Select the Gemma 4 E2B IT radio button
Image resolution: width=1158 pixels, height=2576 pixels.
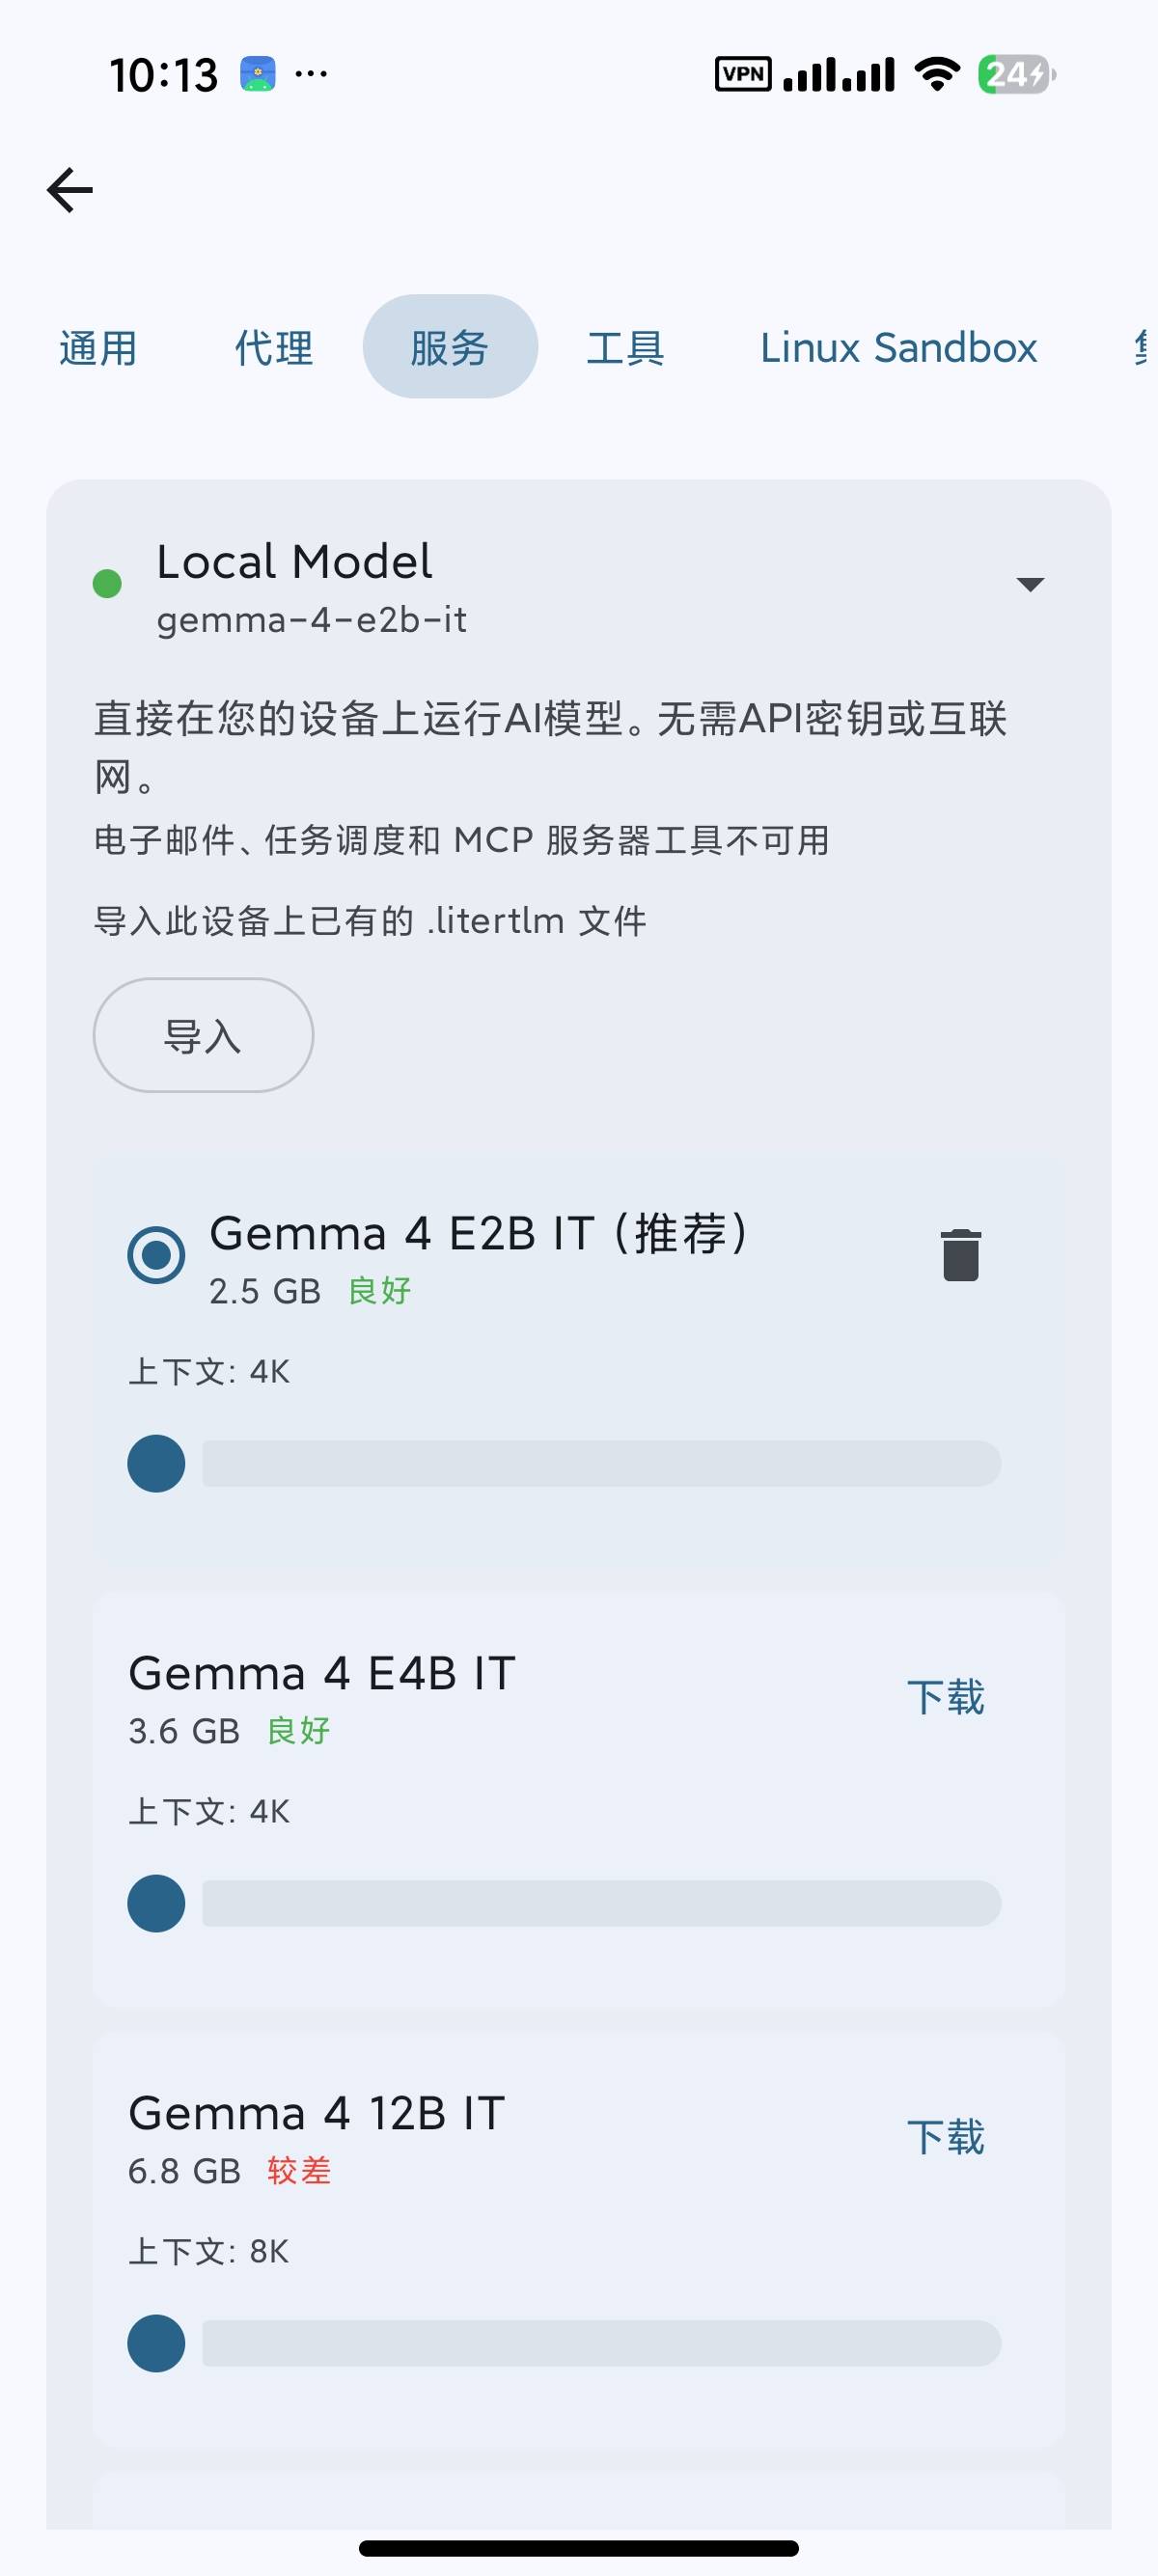(156, 1254)
